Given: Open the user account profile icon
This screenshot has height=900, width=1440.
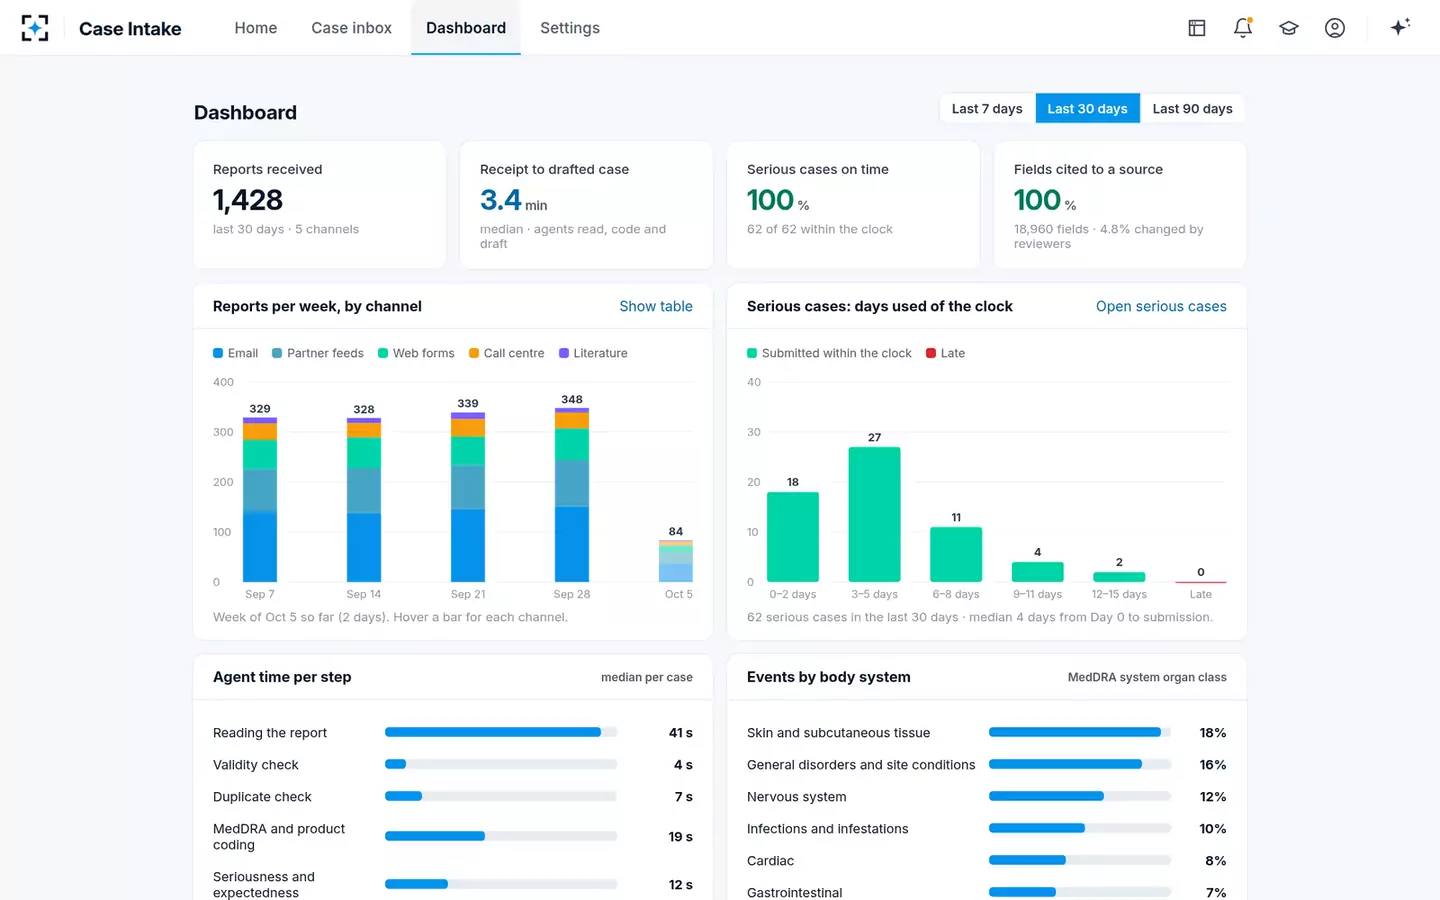Looking at the screenshot, I should 1335,28.
